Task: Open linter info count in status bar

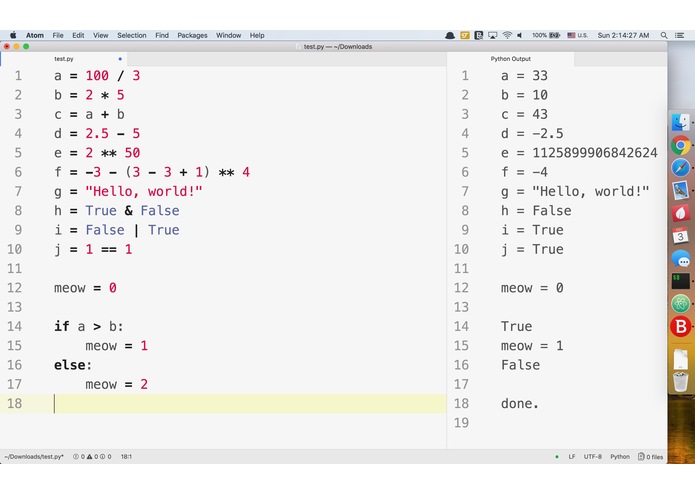Action: pyautogui.click(x=105, y=456)
